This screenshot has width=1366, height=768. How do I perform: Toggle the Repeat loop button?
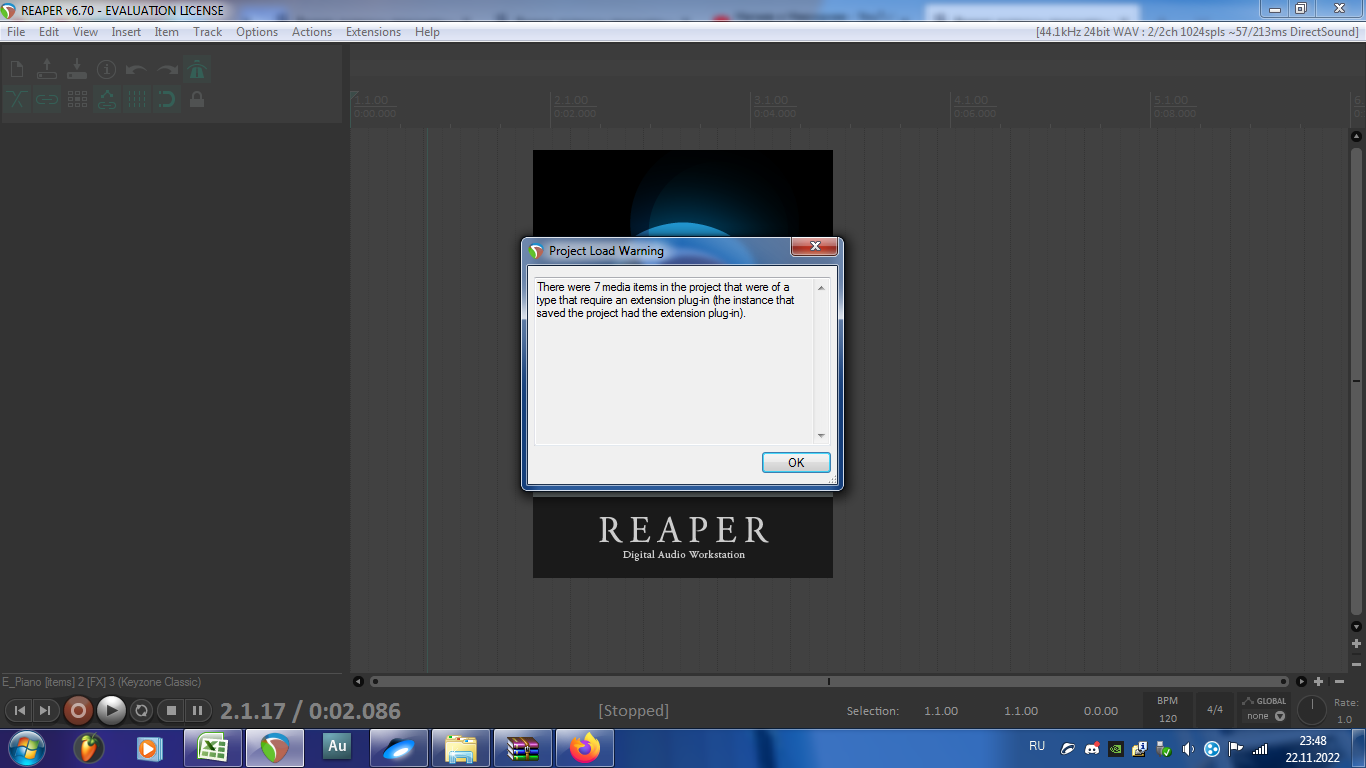142,711
